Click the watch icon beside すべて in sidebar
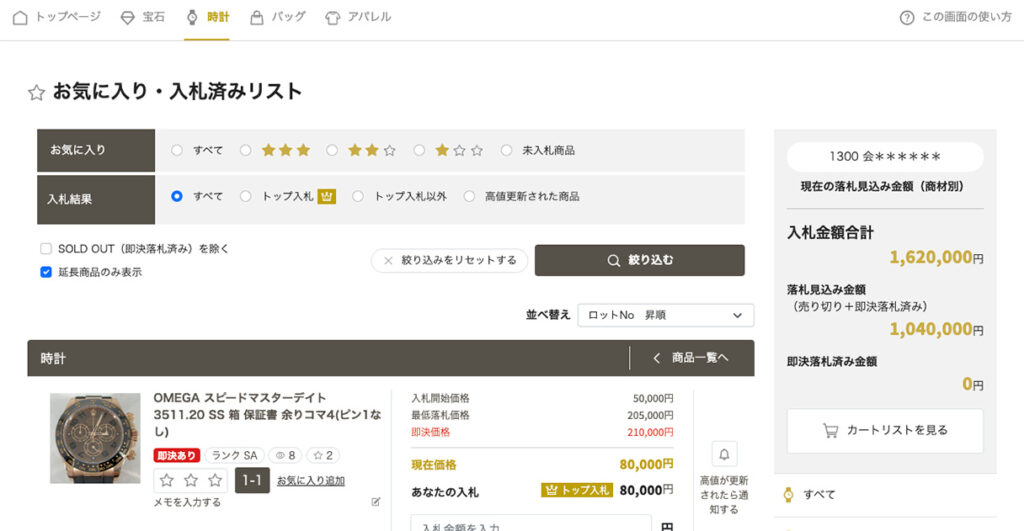 788,494
